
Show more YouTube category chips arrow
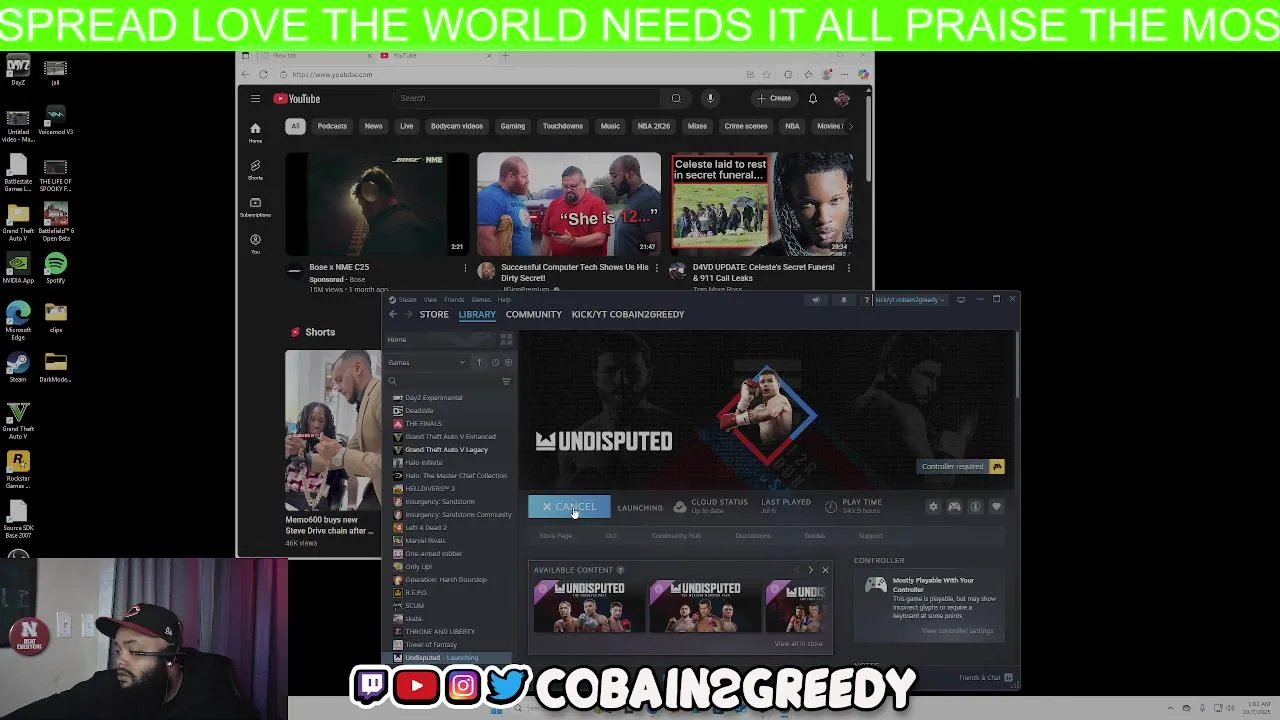coord(850,126)
